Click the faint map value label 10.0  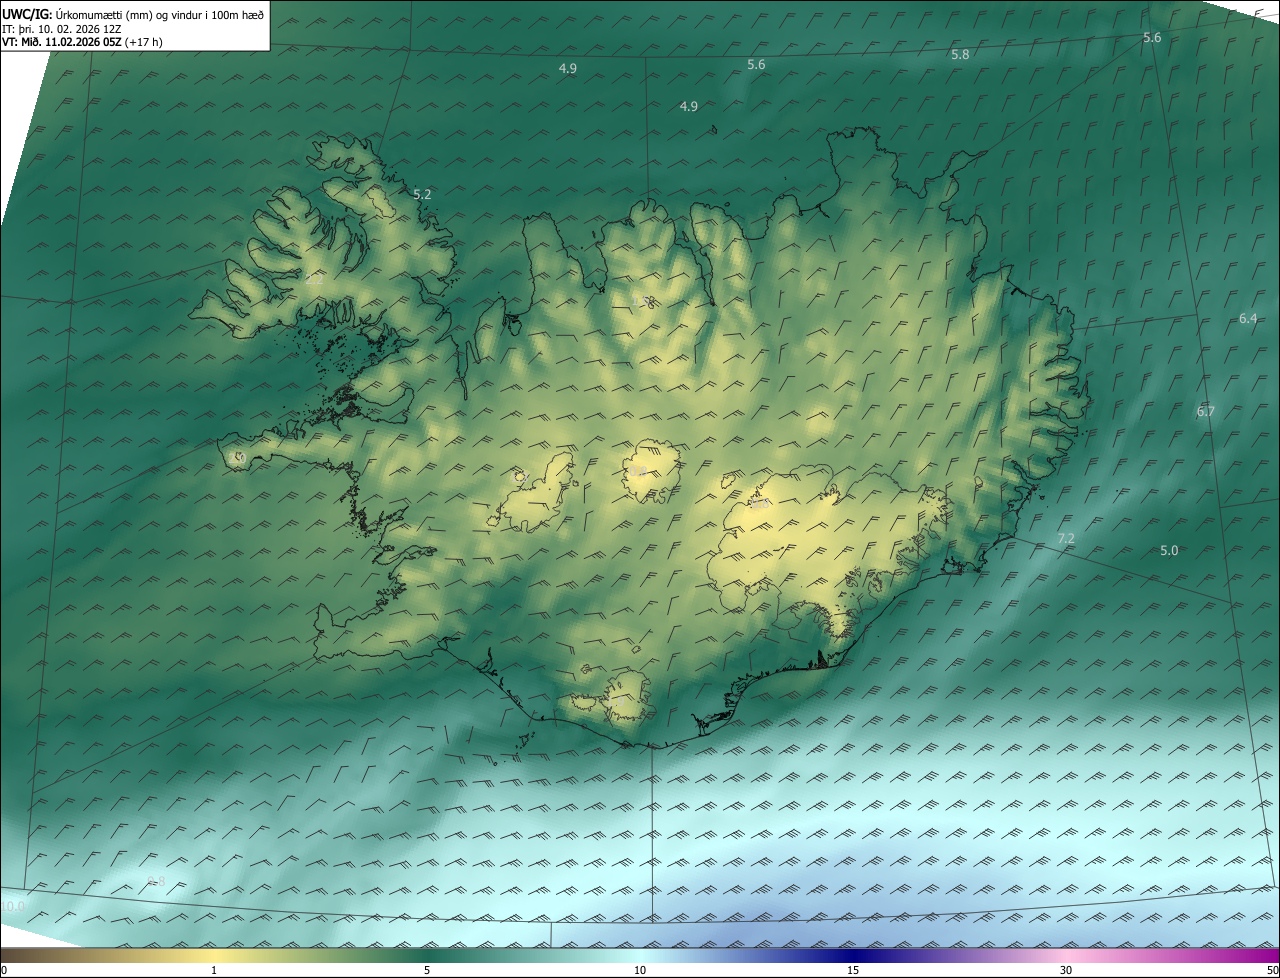13,906
